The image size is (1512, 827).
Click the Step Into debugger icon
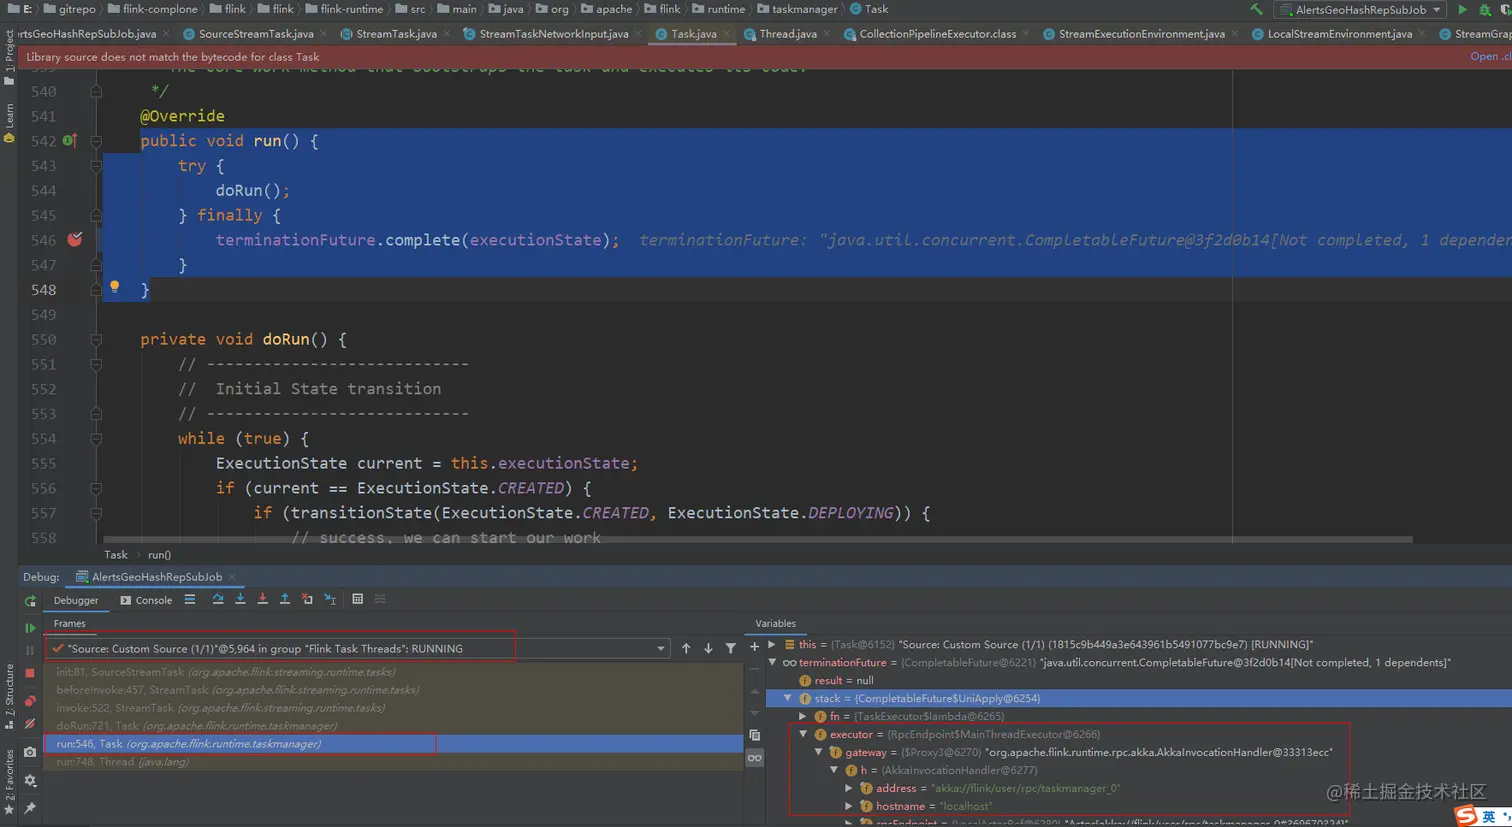pos(240,600)
